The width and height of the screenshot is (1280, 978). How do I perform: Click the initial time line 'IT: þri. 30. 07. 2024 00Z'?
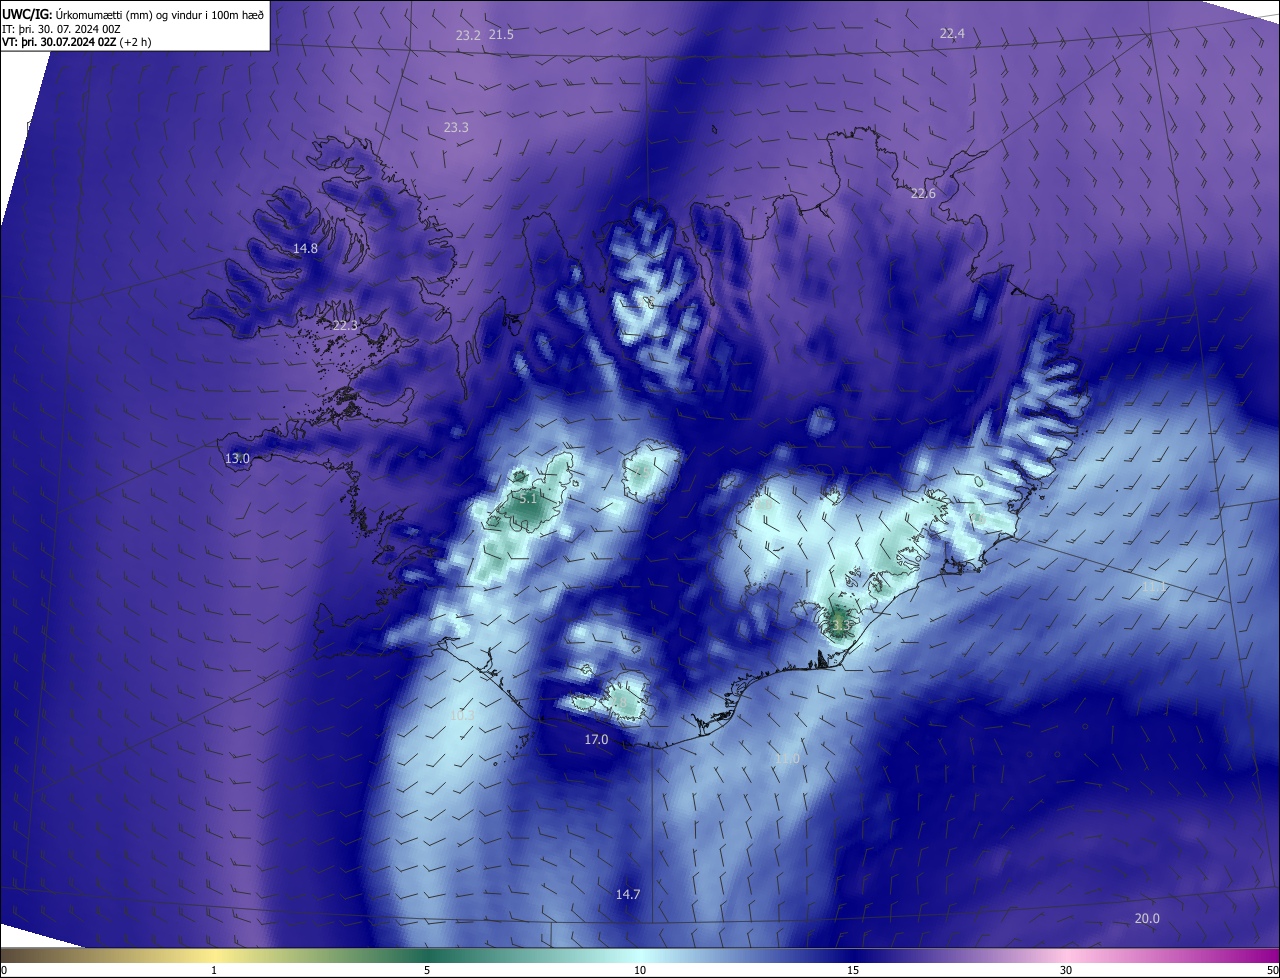(x=63, y=28)
